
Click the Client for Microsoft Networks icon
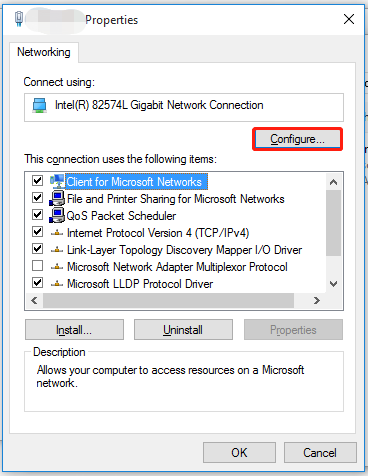[x=57, y=181]
